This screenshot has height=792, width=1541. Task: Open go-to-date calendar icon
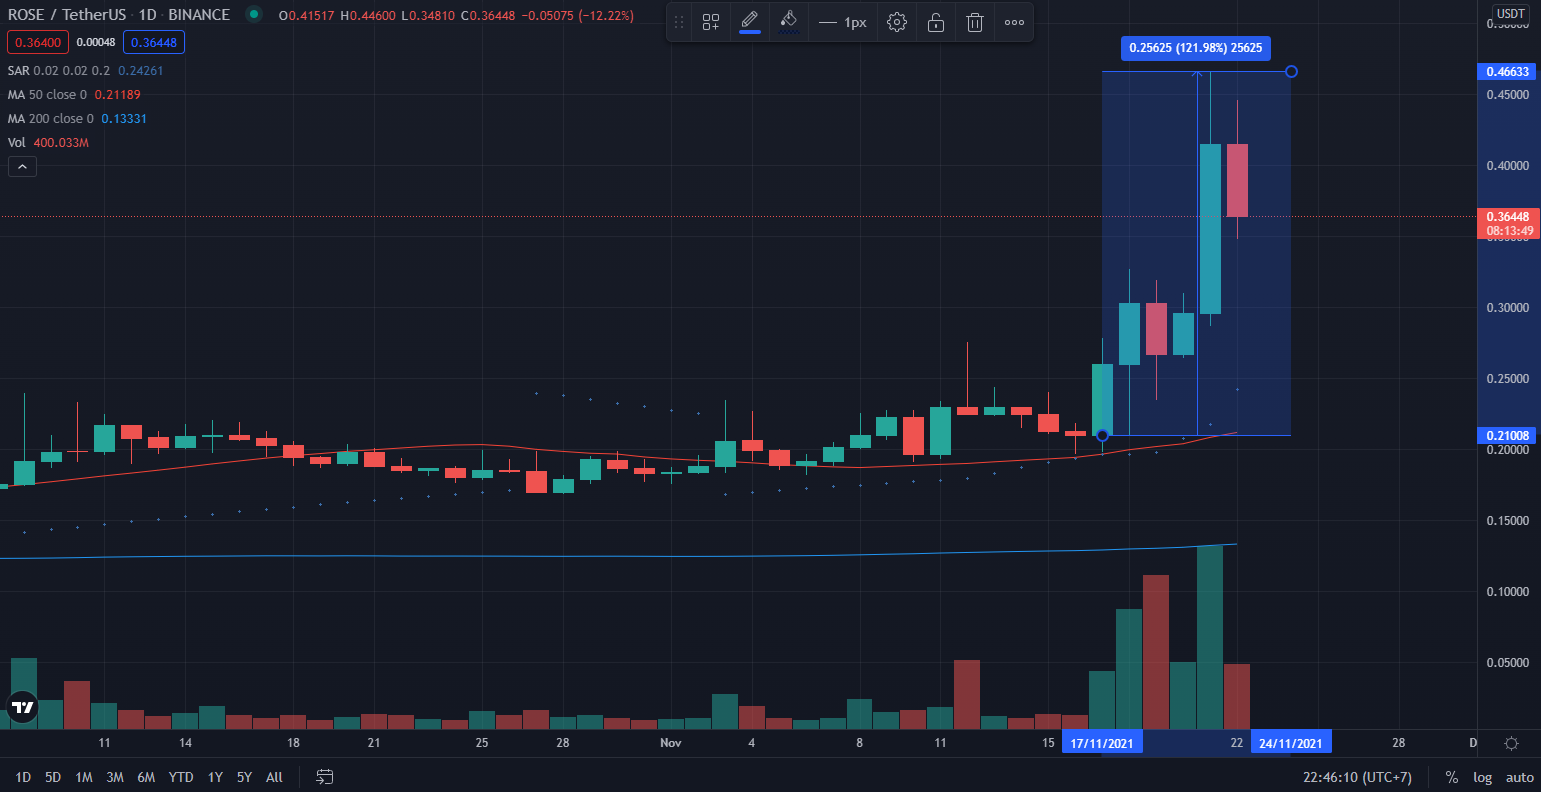click(325, 777)
